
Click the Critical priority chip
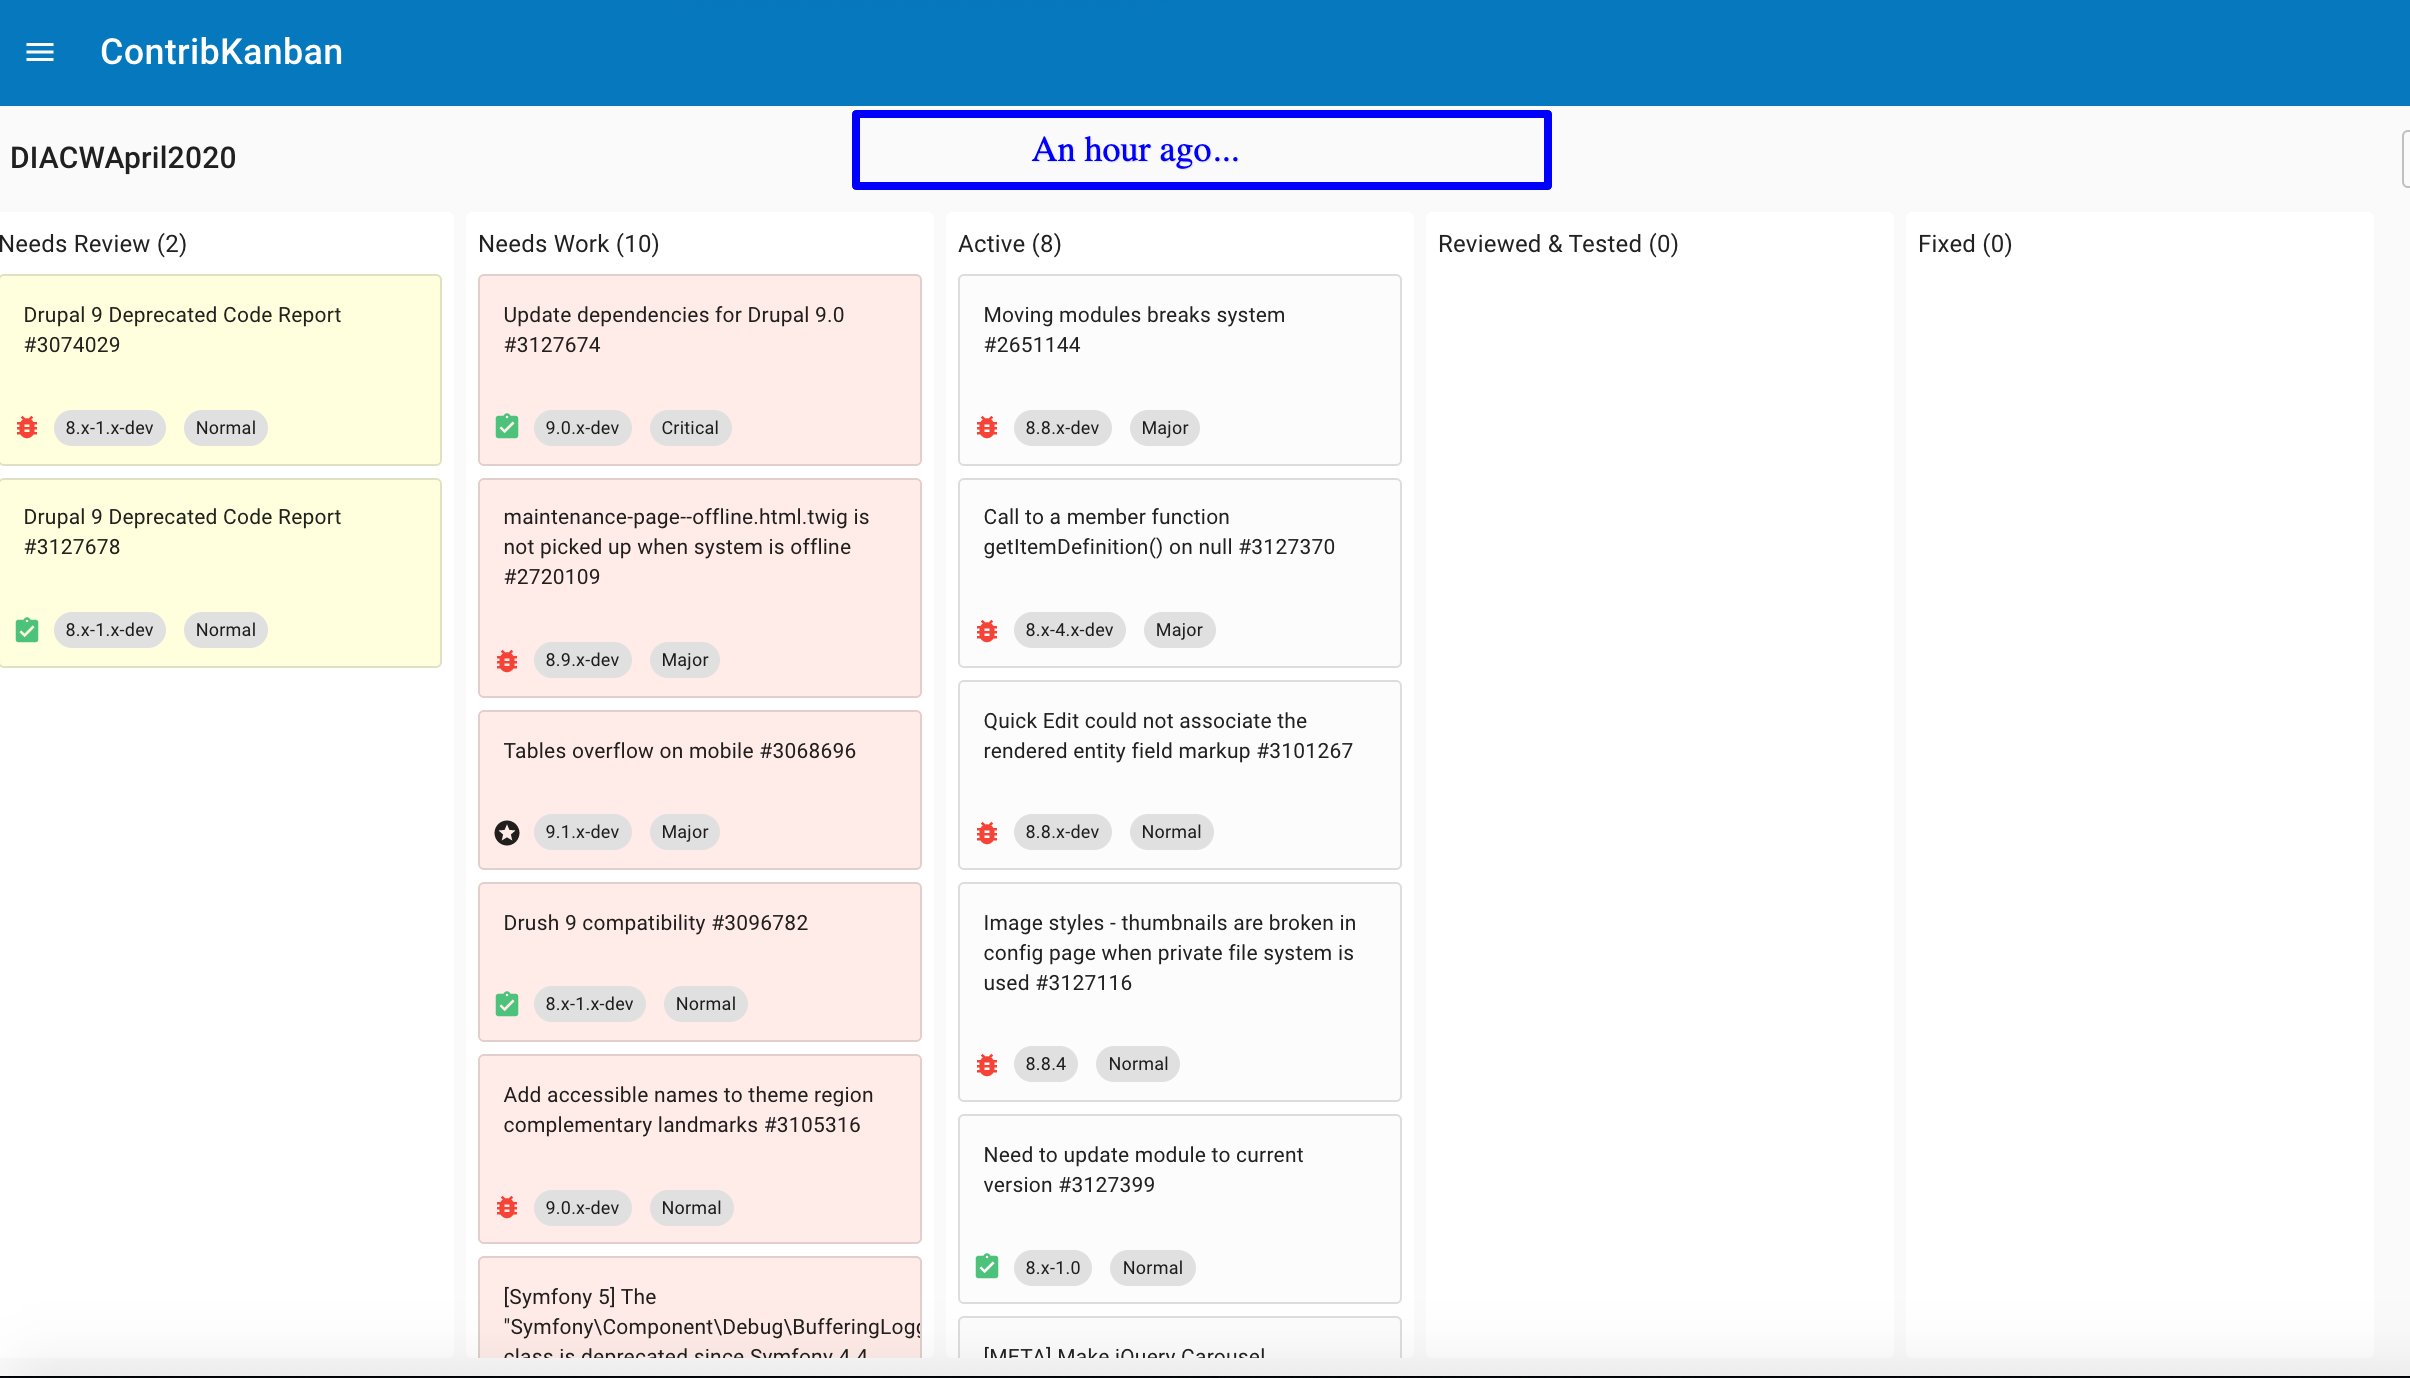pyautogui.click(x=690, y=428)
